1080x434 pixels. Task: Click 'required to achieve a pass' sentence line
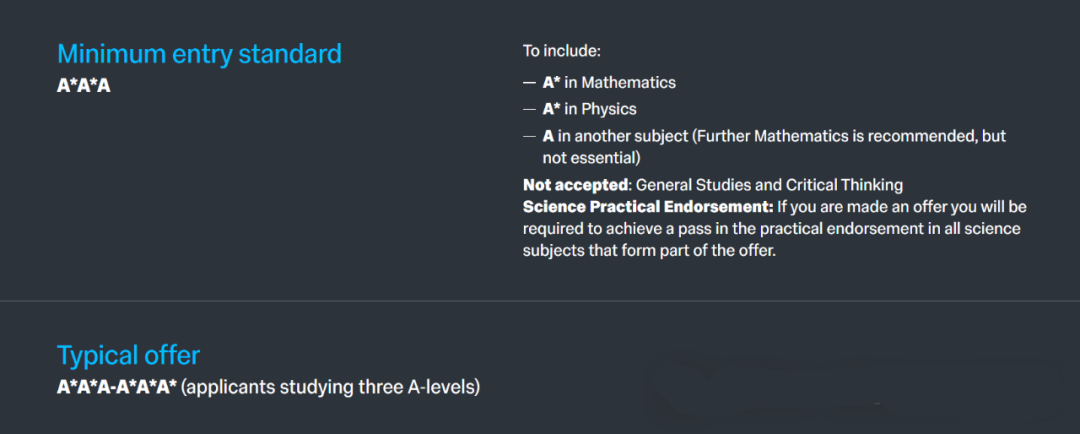(772, 229)
